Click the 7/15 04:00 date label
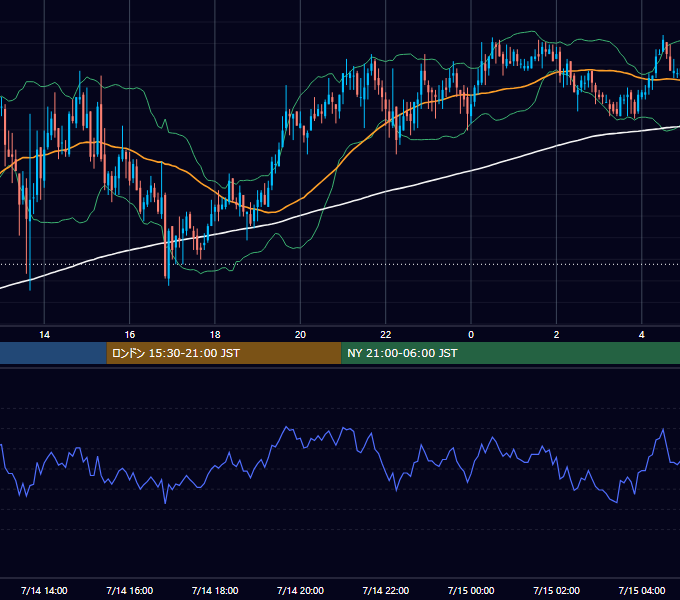Viewport: 680px width, 600px height. [x=641, y=590]
